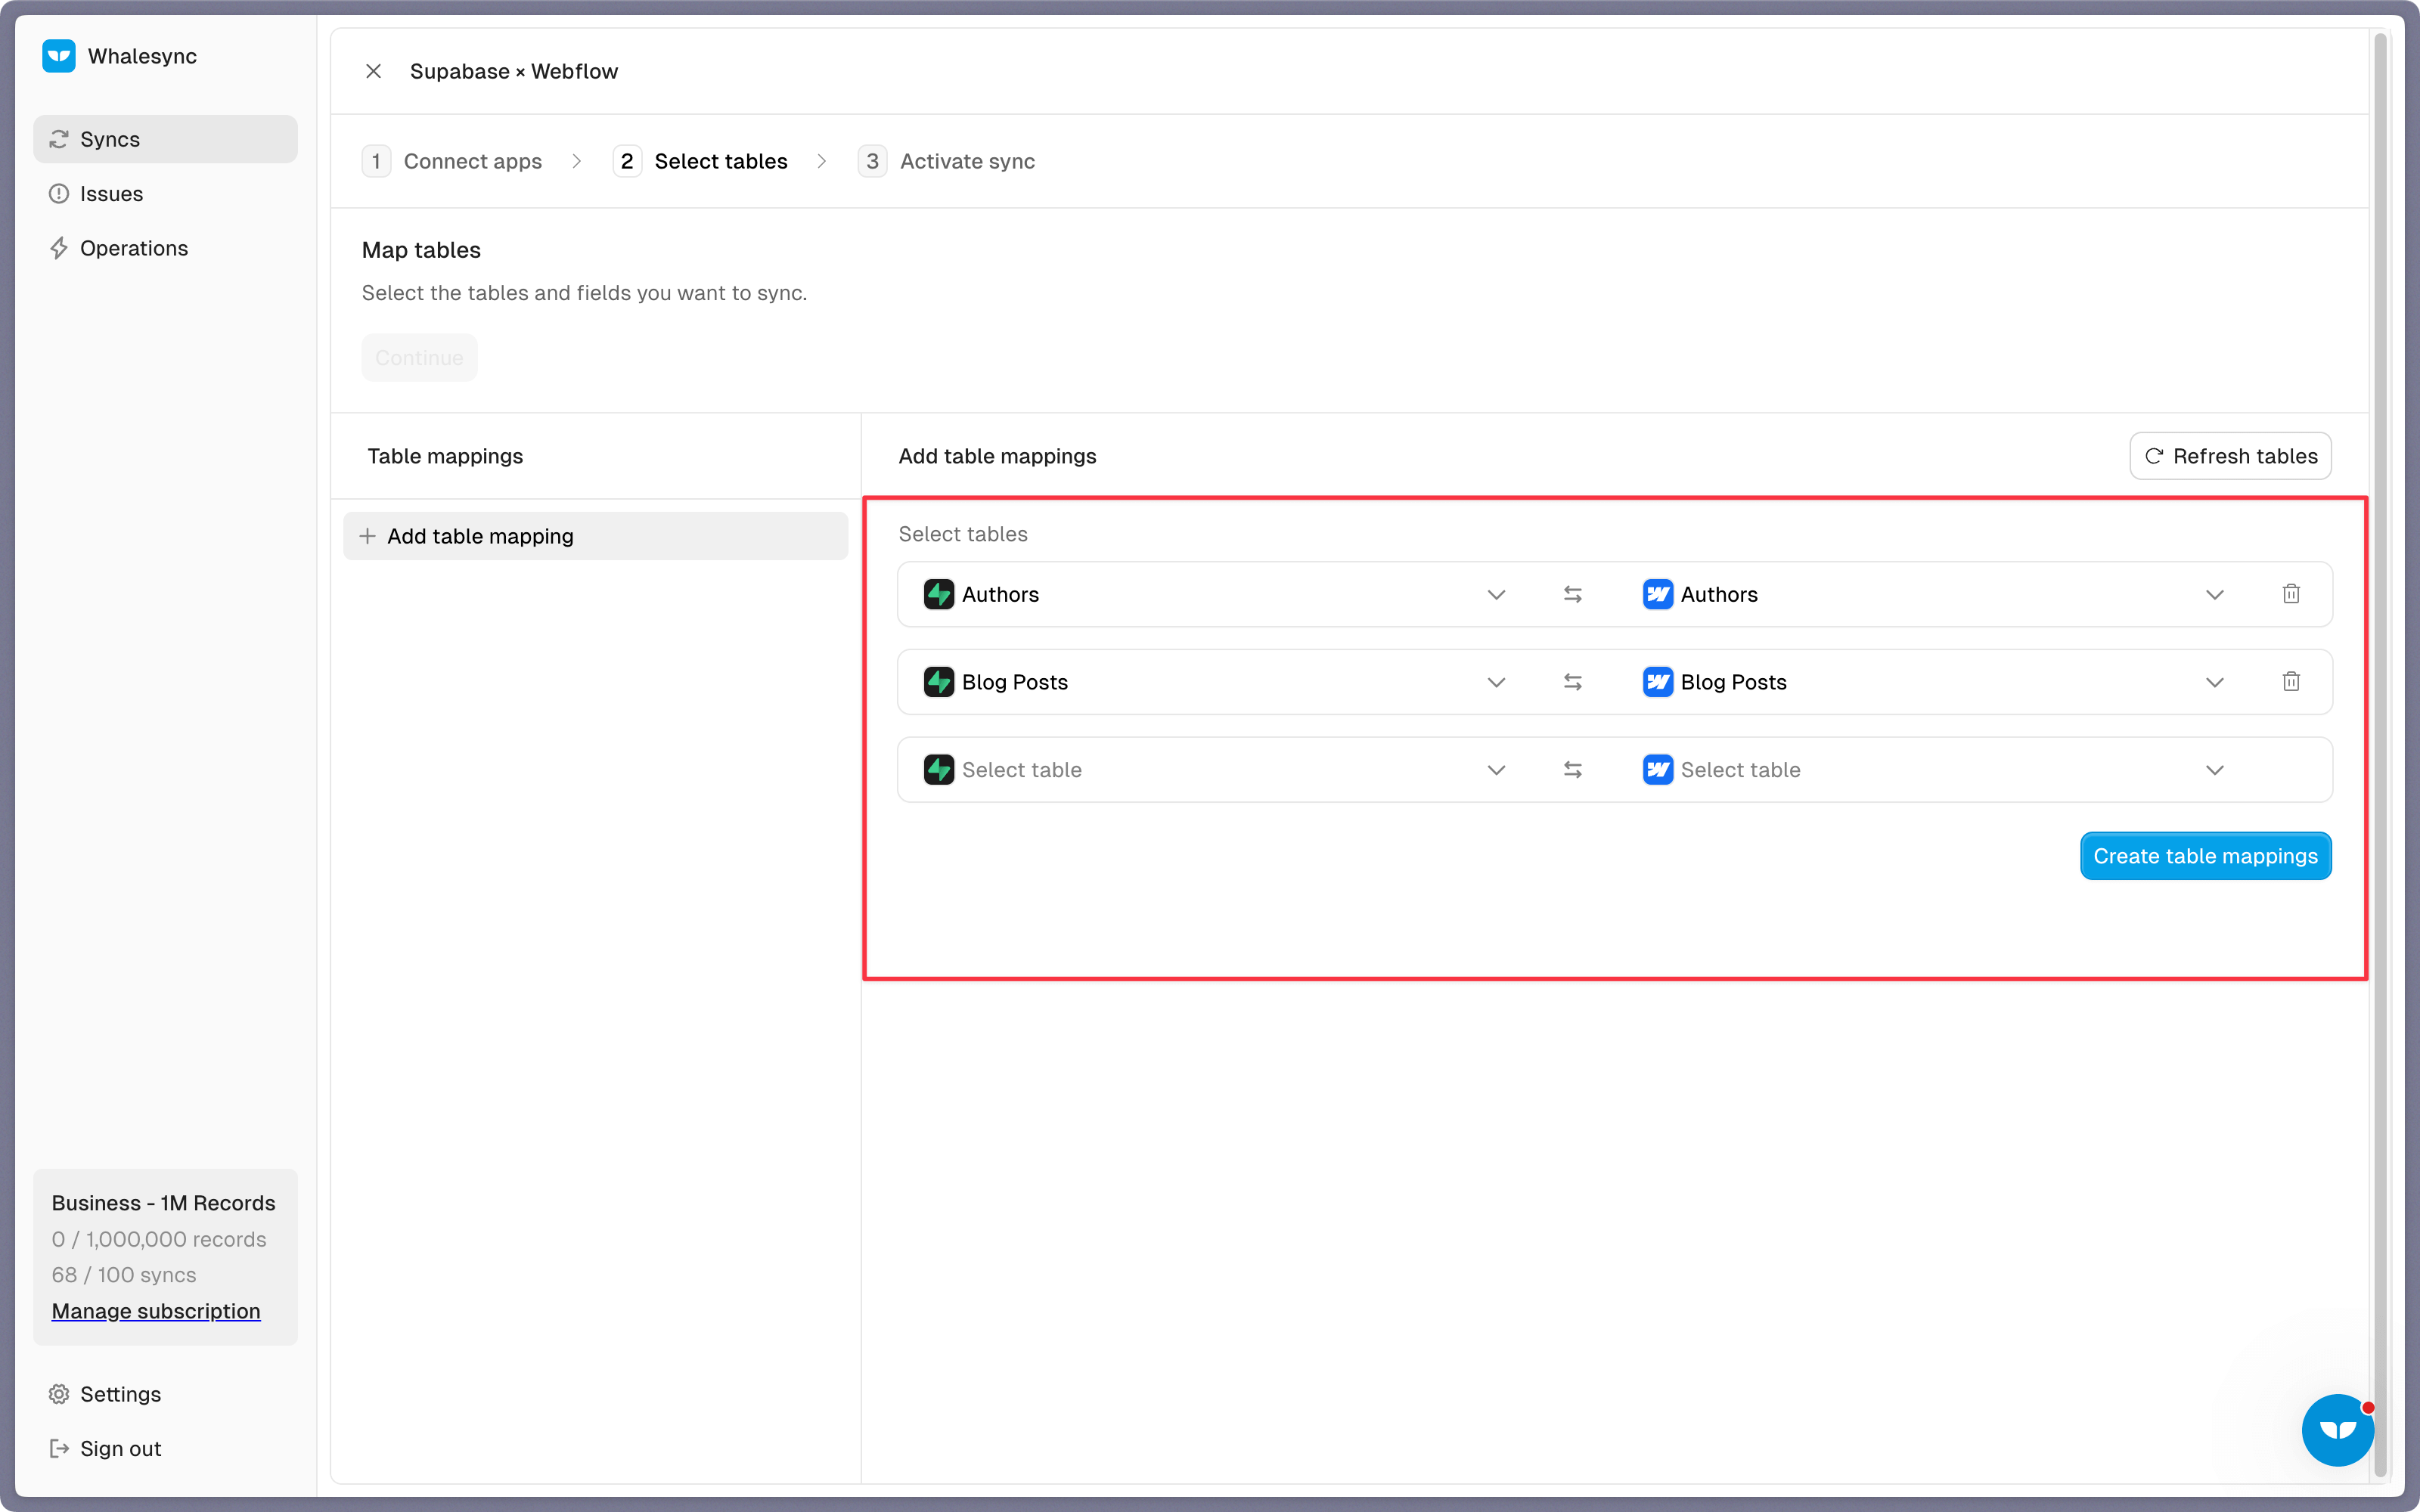Open Whalesync chat bubble icon

tap(2337, 1429)
